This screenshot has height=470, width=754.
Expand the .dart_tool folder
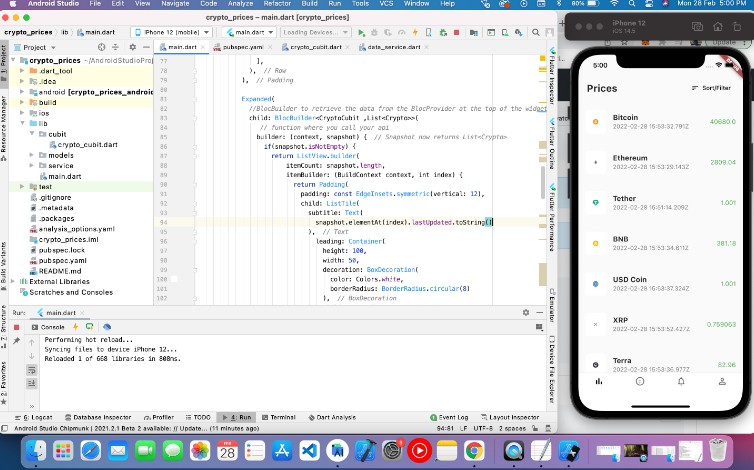click(x=22, y=71)
